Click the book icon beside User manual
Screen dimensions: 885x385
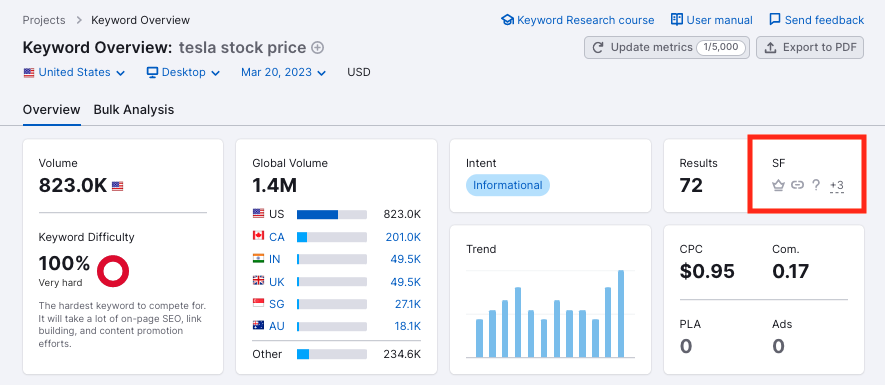click(x=677, y=20)
